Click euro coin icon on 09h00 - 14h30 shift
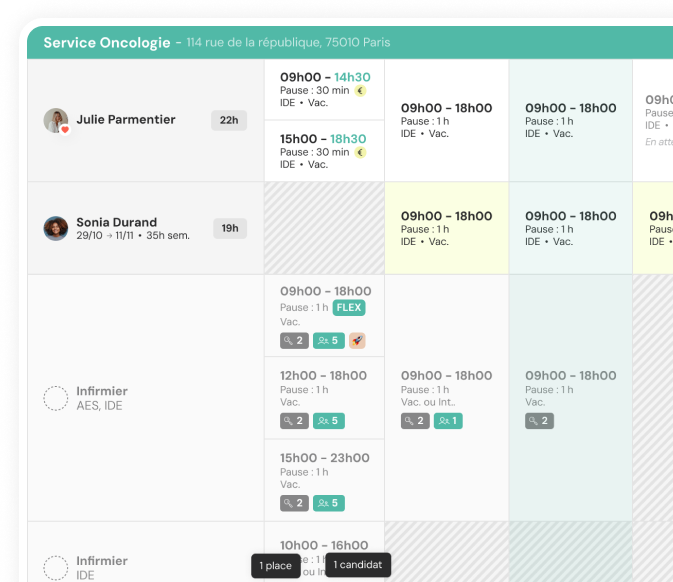 360,91
